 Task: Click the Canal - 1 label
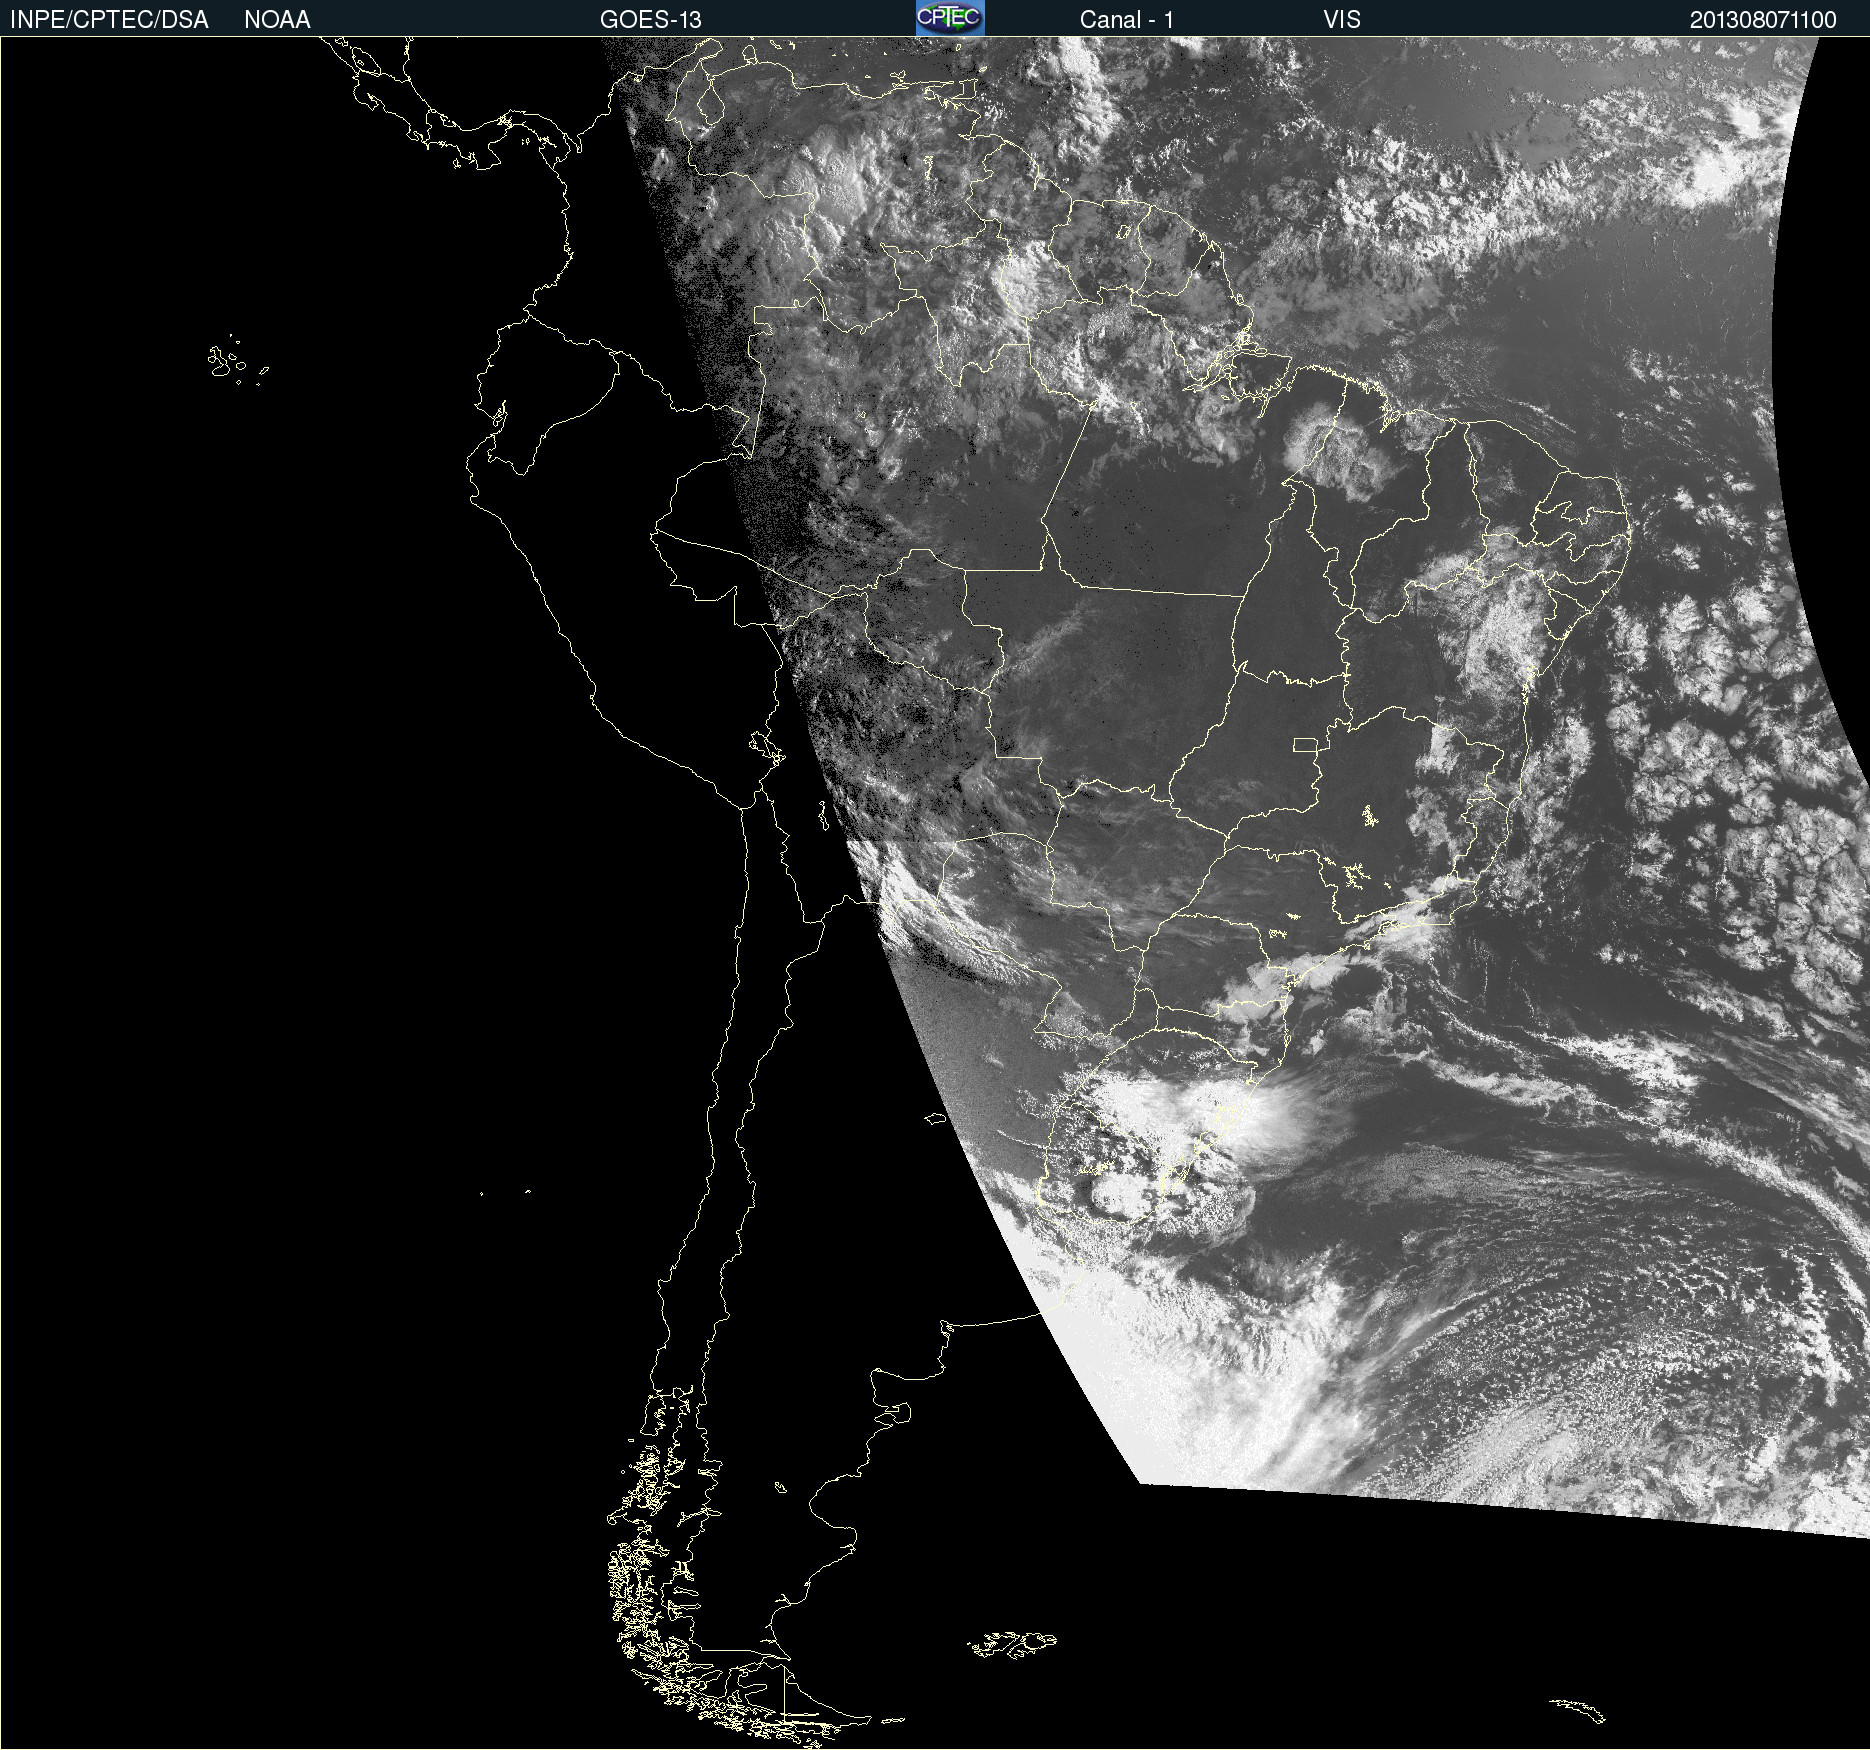pyautogui.click(x=1127, y=20)
